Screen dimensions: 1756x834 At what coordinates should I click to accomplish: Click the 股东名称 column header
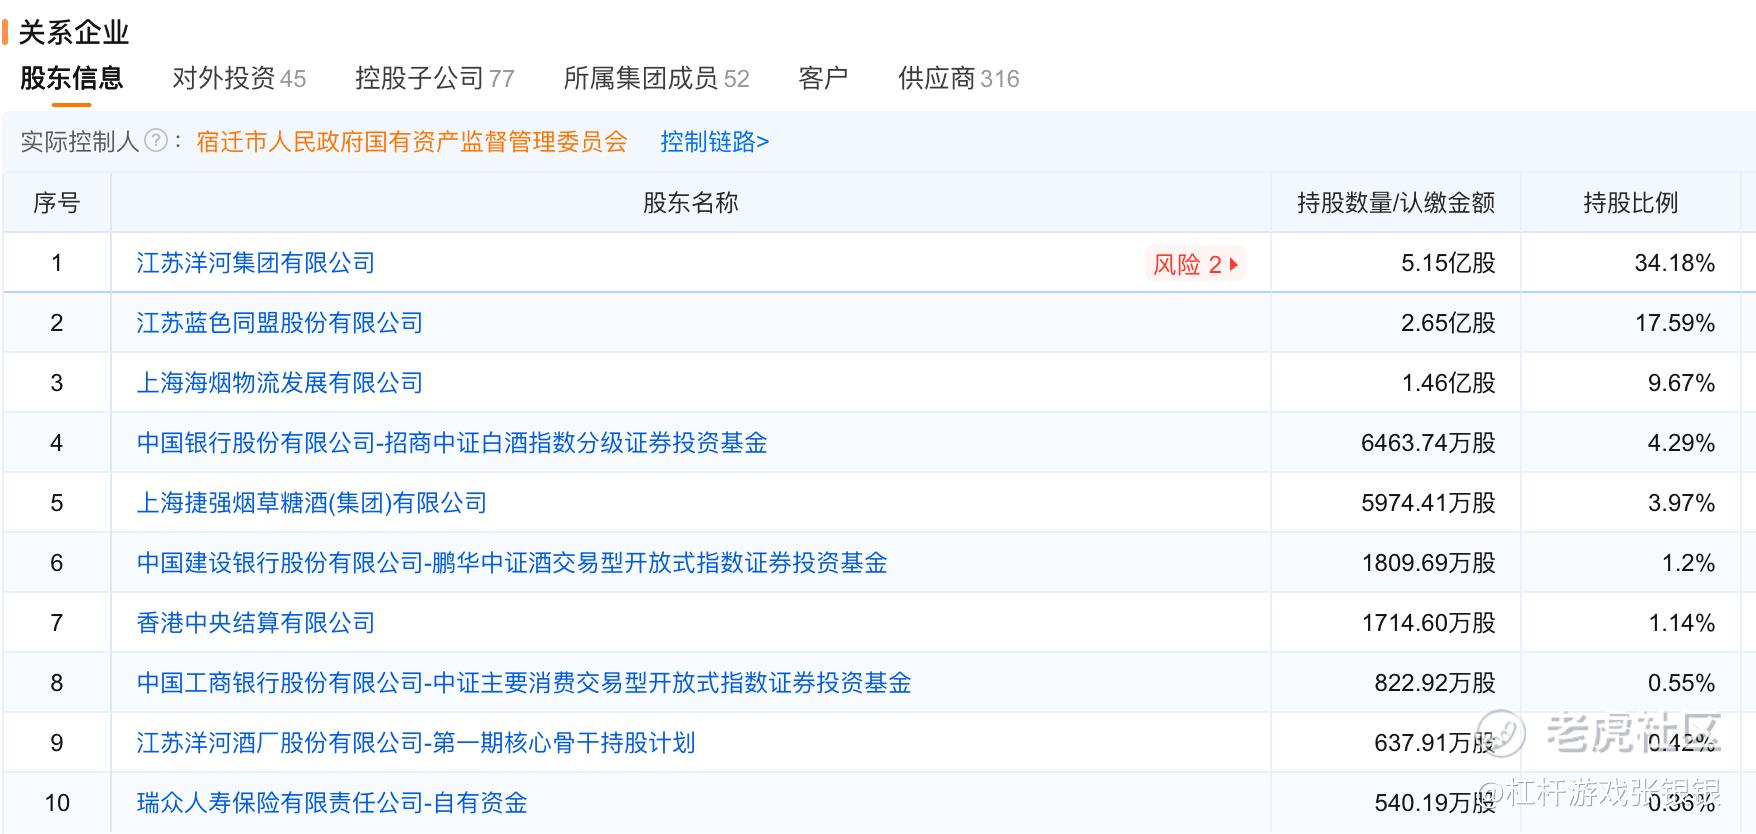point(690,203)
